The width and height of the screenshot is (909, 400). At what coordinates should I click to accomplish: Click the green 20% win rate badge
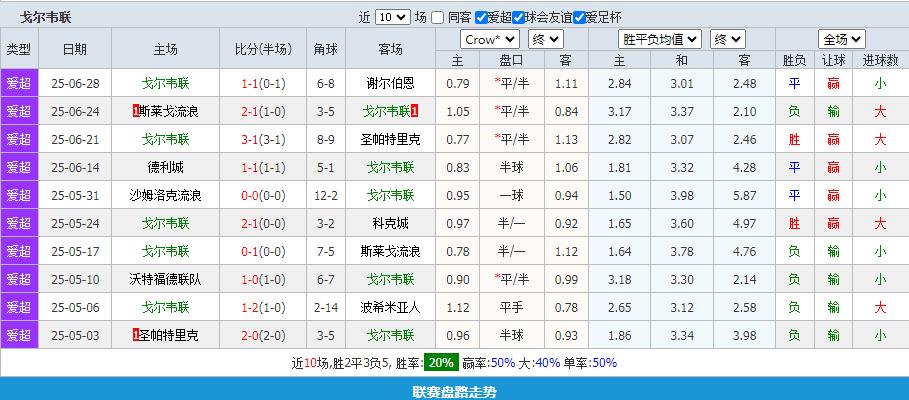pyautogui.click(x=440, y=362)
